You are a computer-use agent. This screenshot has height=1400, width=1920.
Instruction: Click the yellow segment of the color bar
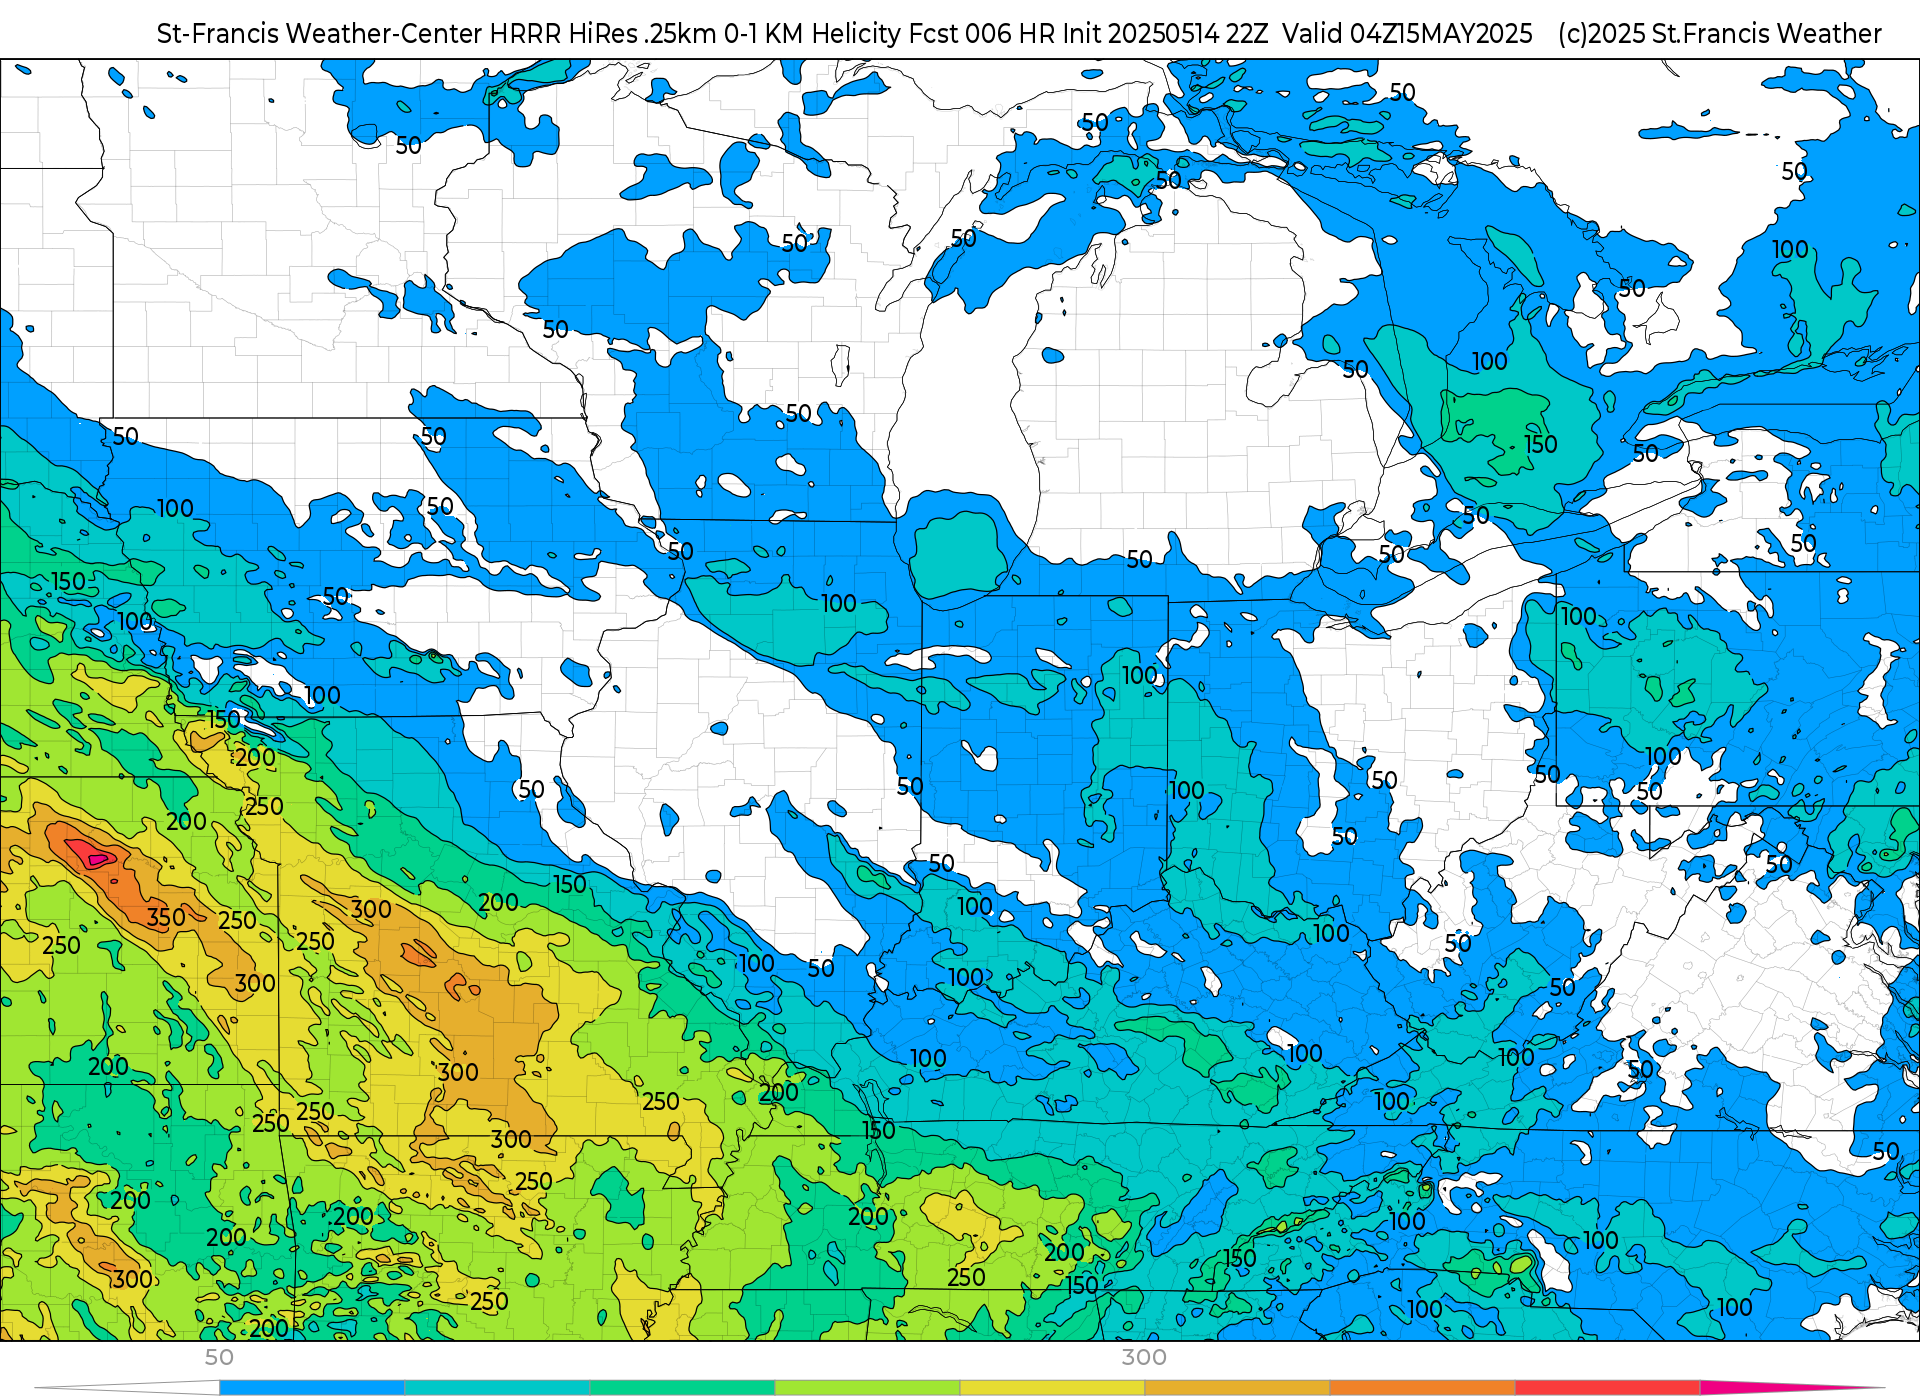tap(1052, 1388)
